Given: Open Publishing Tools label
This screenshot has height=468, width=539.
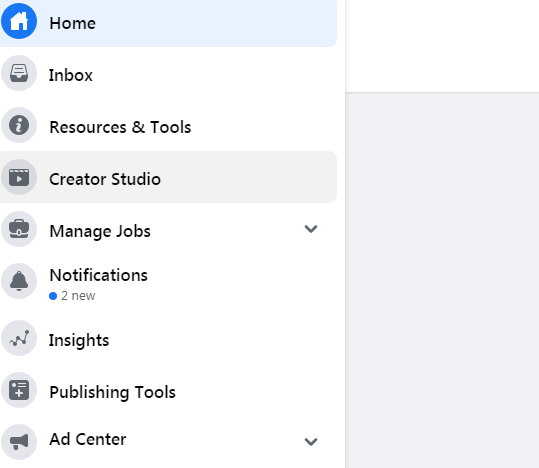Looking at the screenshot, I should pyautogui.click(x=112, y=392).
